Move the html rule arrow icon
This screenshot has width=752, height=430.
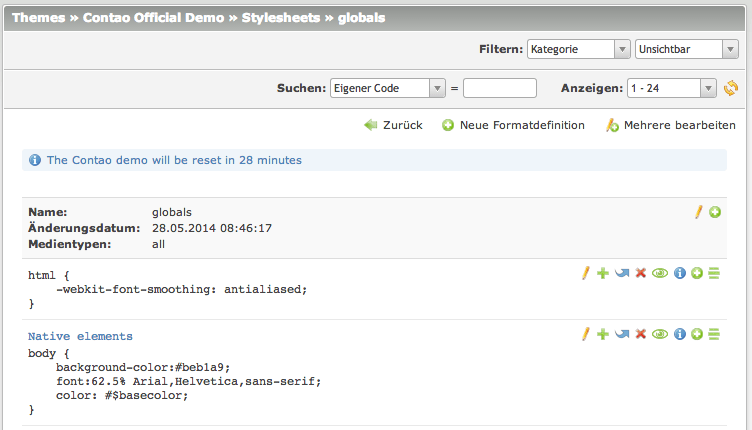point(622,273)
